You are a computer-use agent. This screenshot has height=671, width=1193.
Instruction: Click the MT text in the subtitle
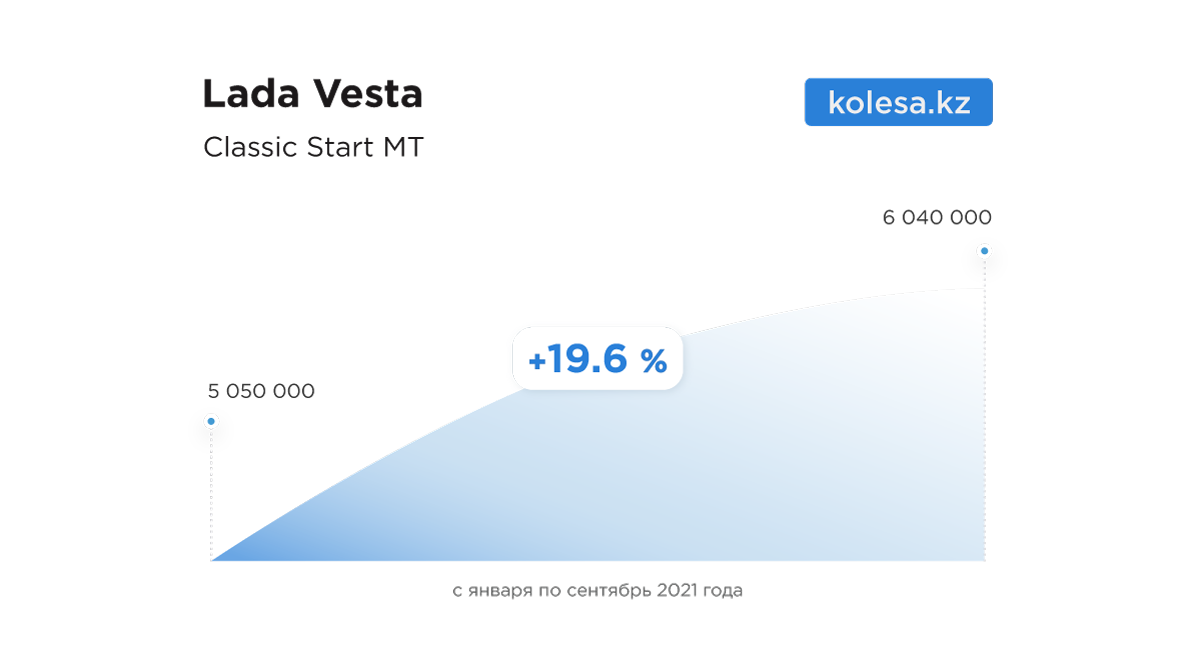pyautogui.click(x=403, y=147)
